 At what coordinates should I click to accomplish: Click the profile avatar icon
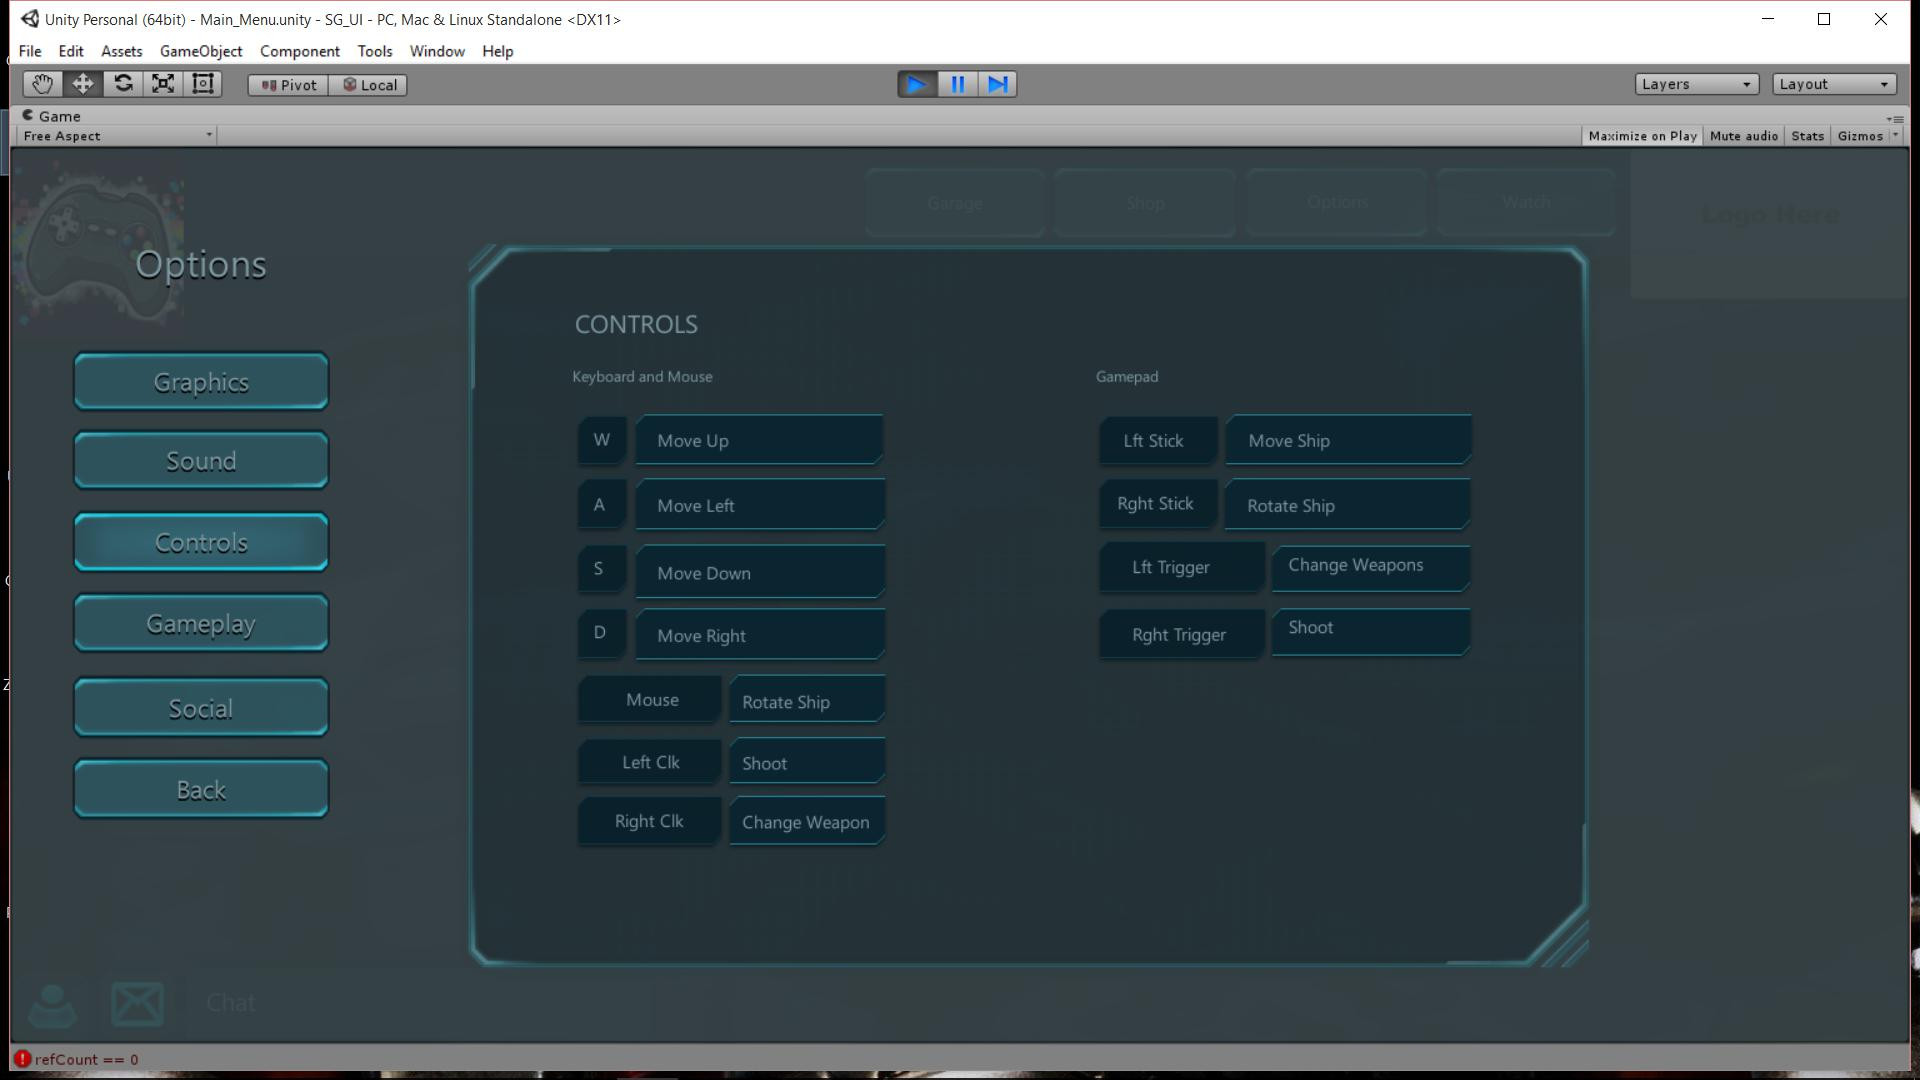[52, 1005]
